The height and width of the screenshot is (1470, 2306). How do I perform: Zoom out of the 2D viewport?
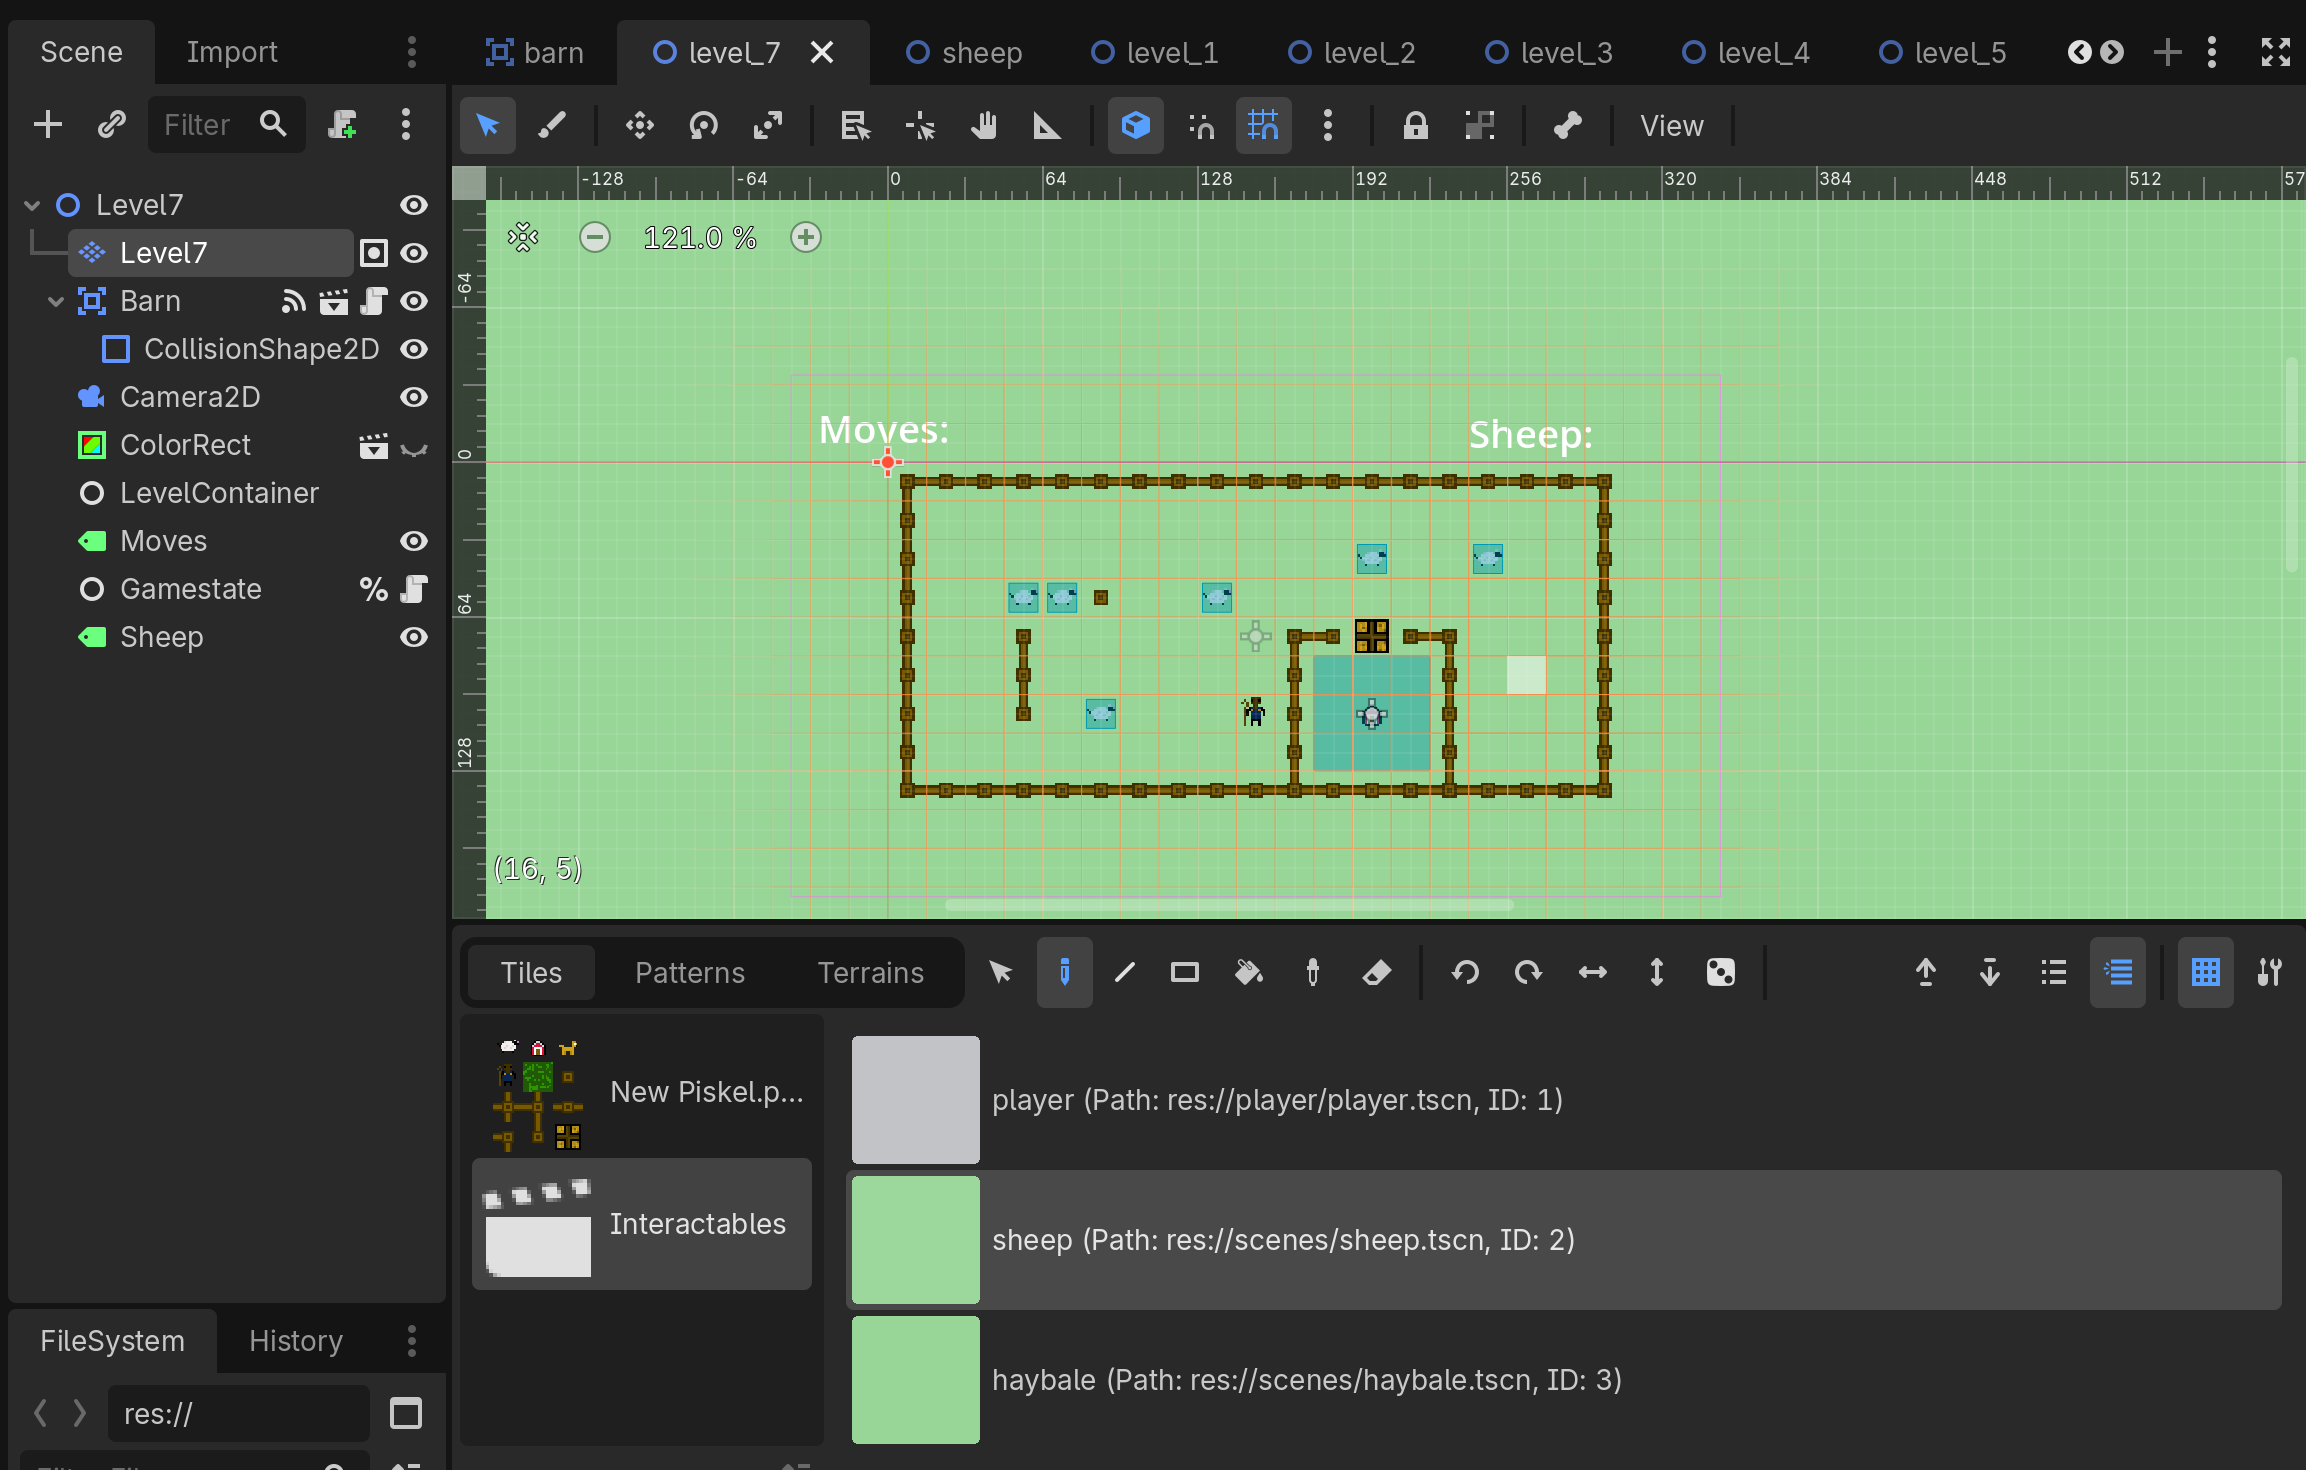click(595, 237)
